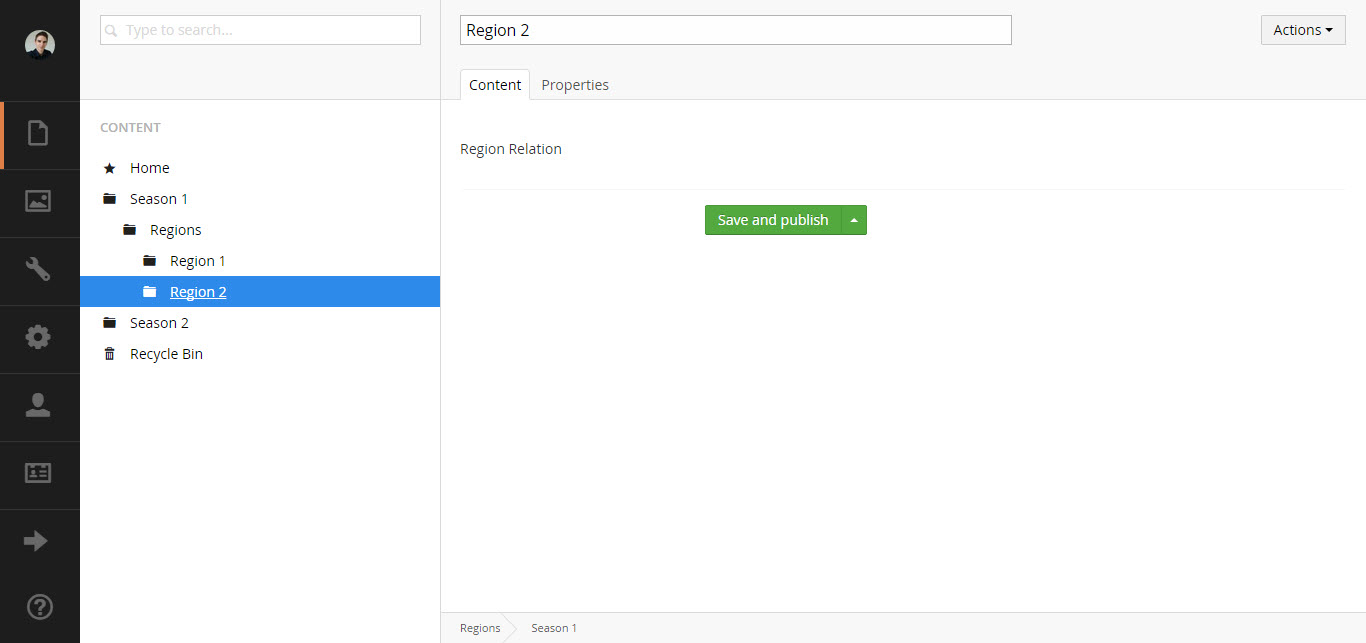Viewport: 1366px width, 643px height.
Task: Select Home in the content tree
Action: (x=149, y=168)
